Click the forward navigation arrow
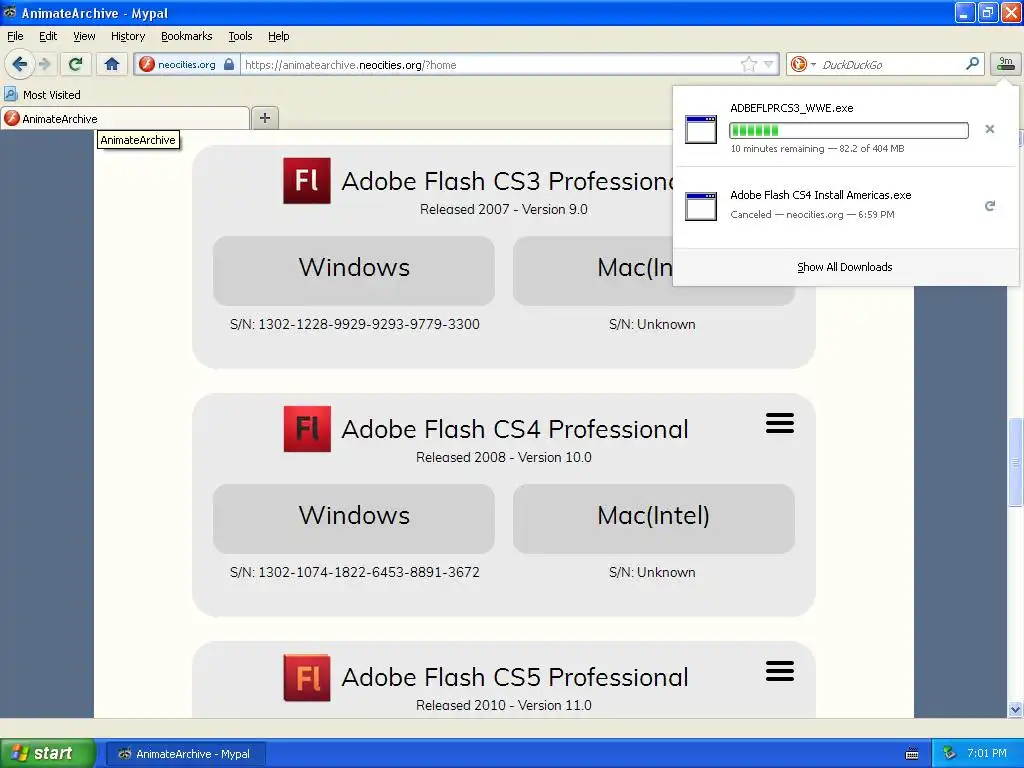The image size is (1024, 768). 44,64
